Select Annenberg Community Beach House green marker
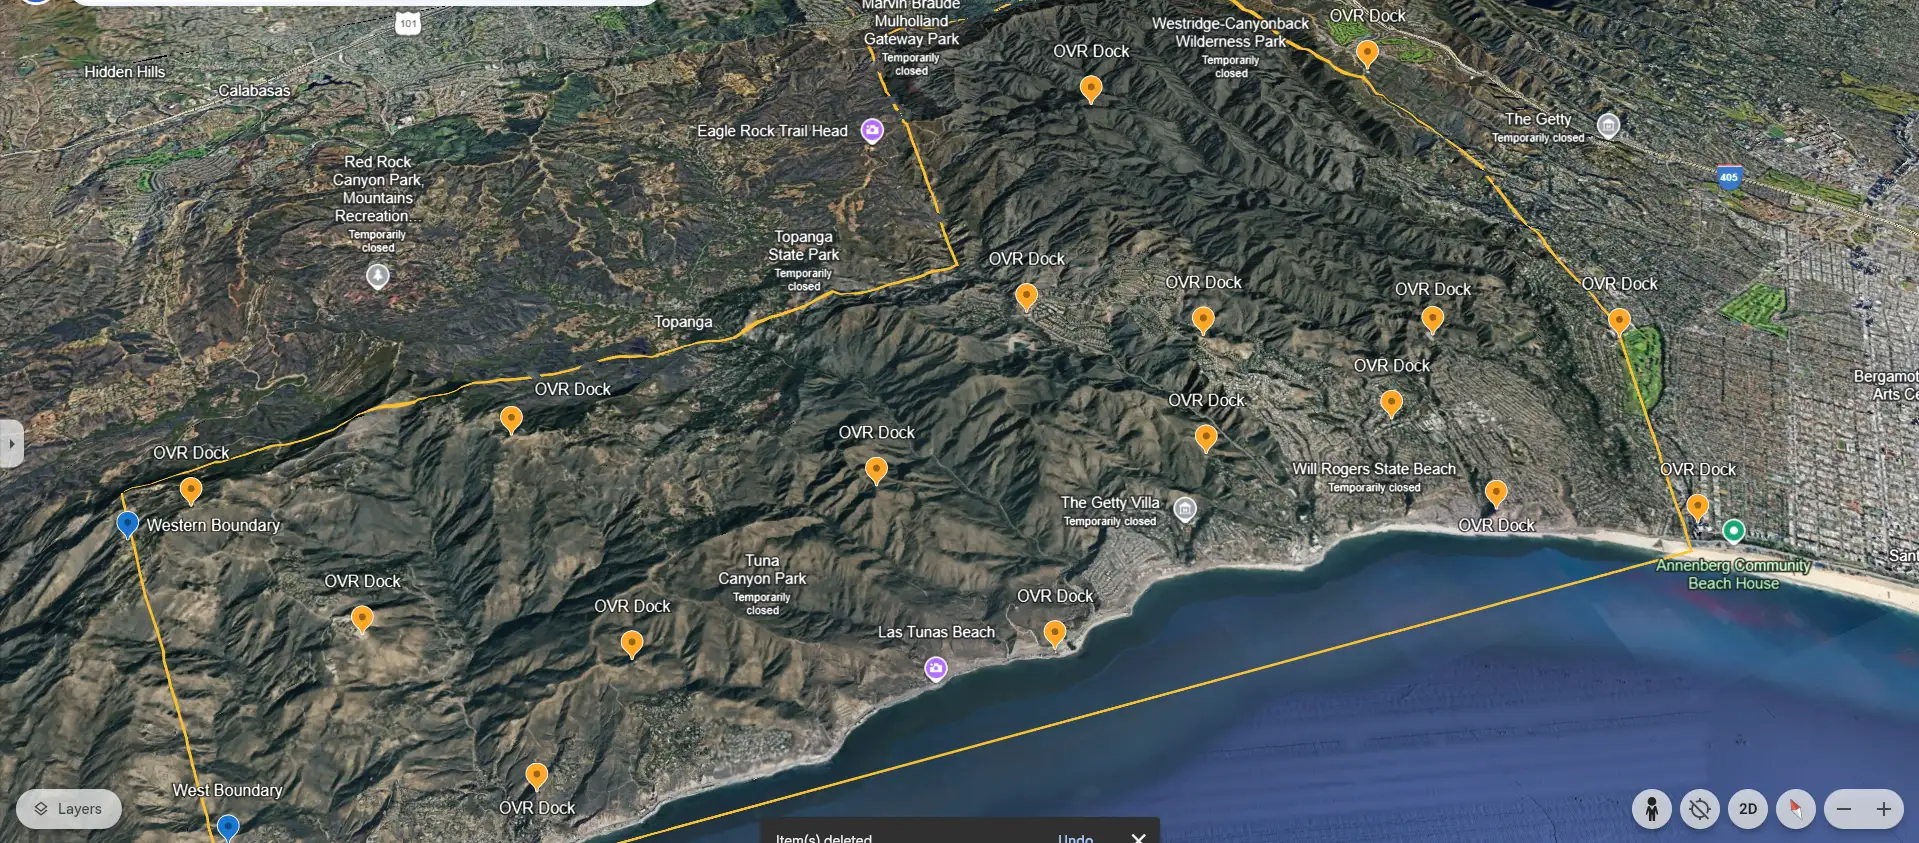Screen dimensions: 1919x843 1734,530
